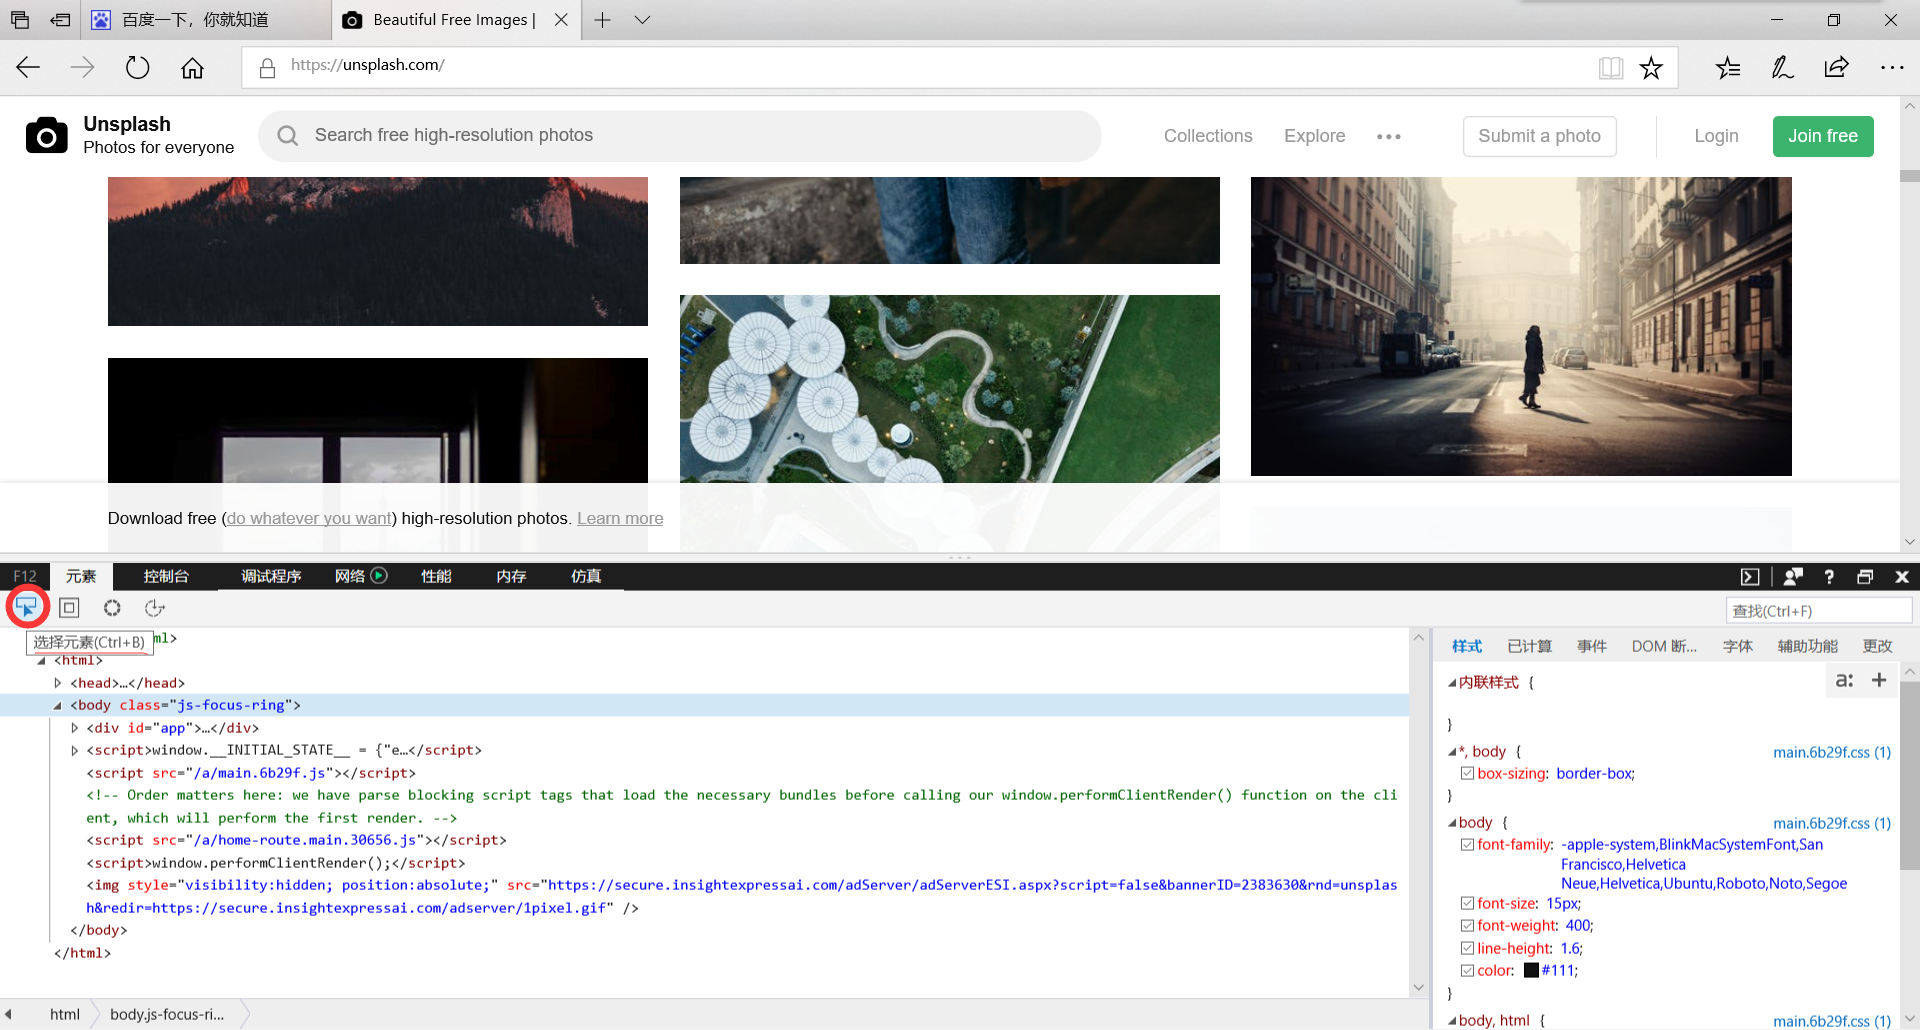This screenshot has height=1030, width=1920.
Task: Click the street scene photo thumbnail
Action: pyautogui.click(x=1521, y=326)
